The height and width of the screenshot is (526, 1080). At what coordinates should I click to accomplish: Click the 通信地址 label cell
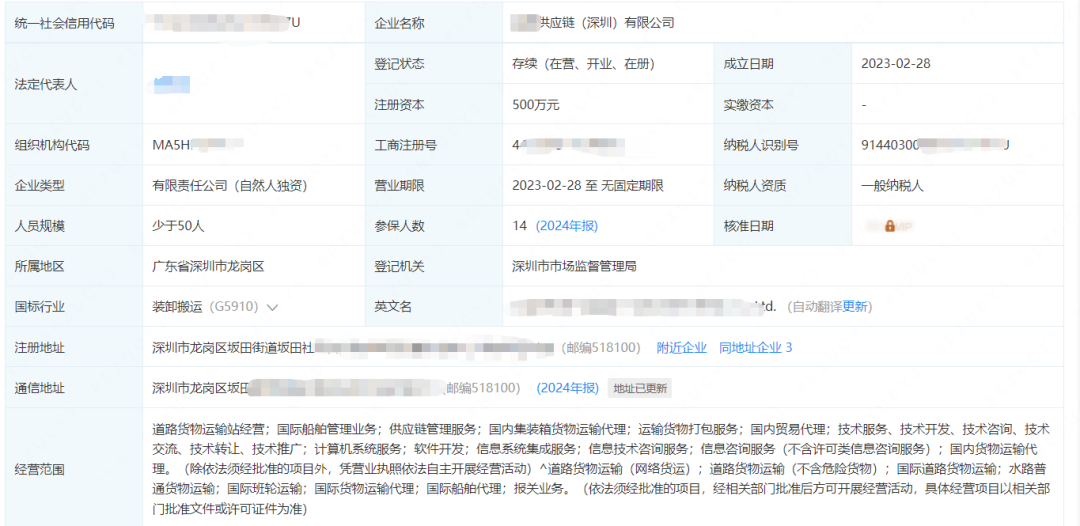(x=74, y=388)
